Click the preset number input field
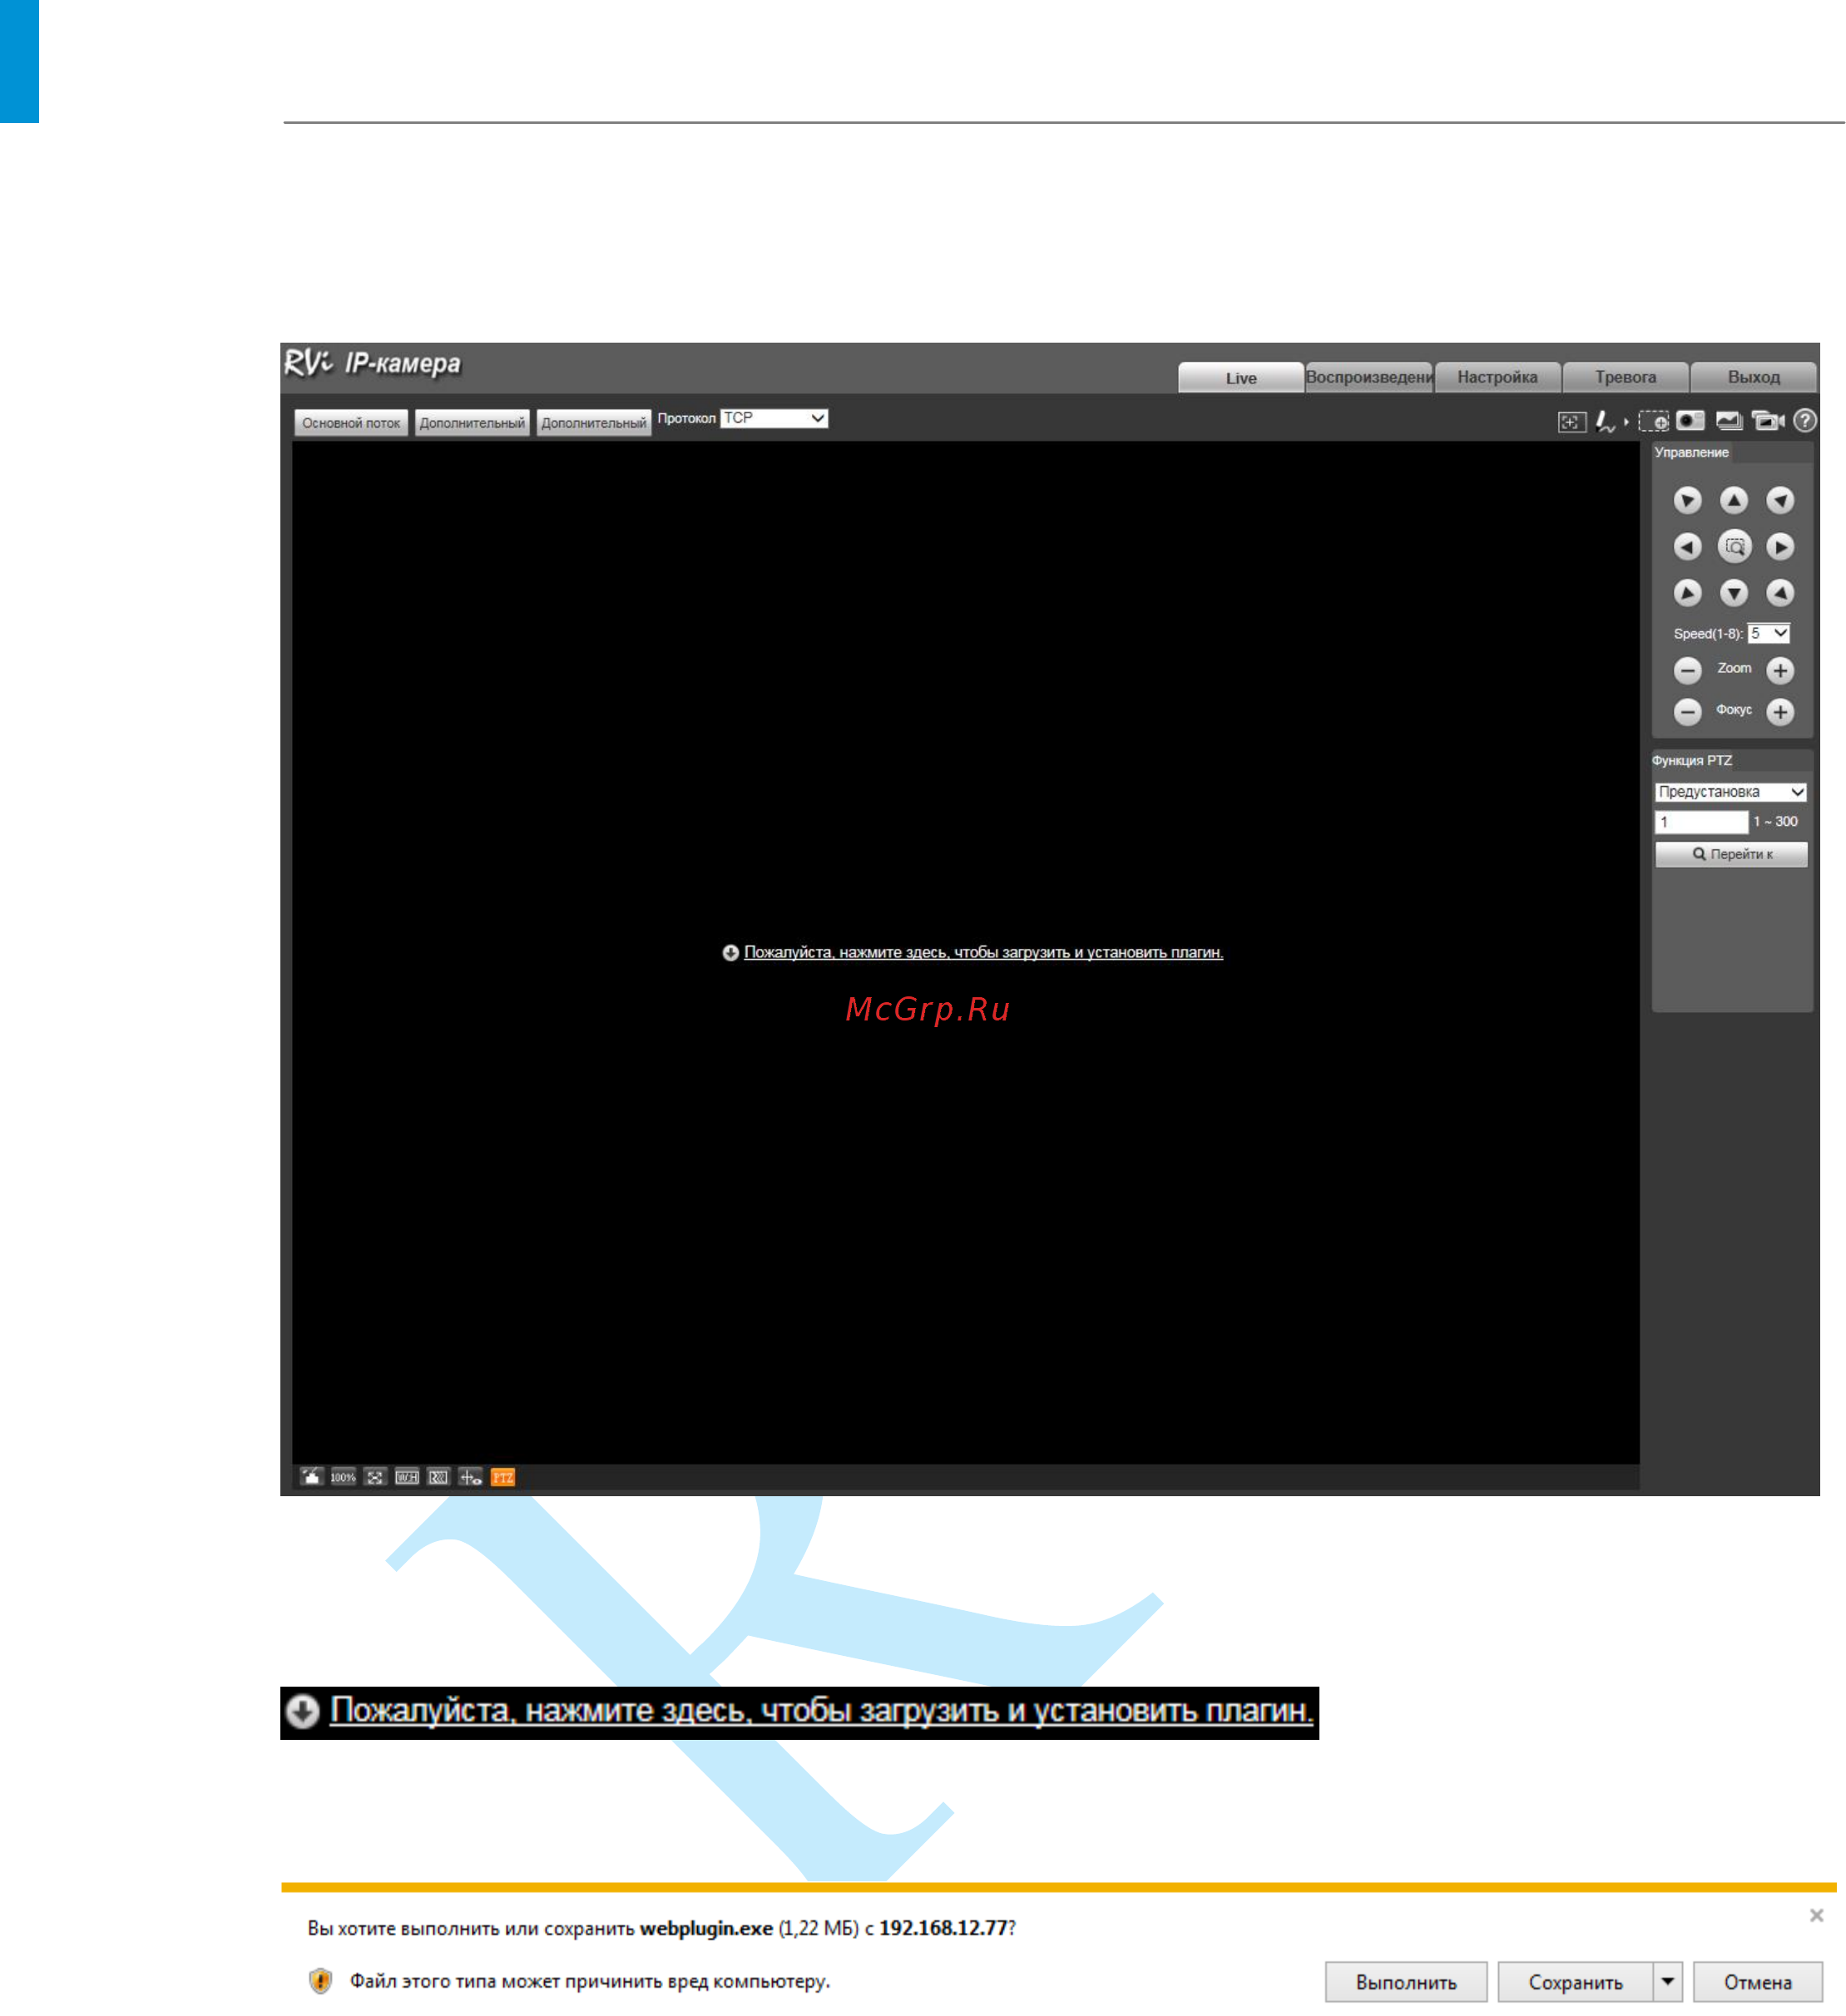The image size is (1846, 2016). [x=1700, y=822]
